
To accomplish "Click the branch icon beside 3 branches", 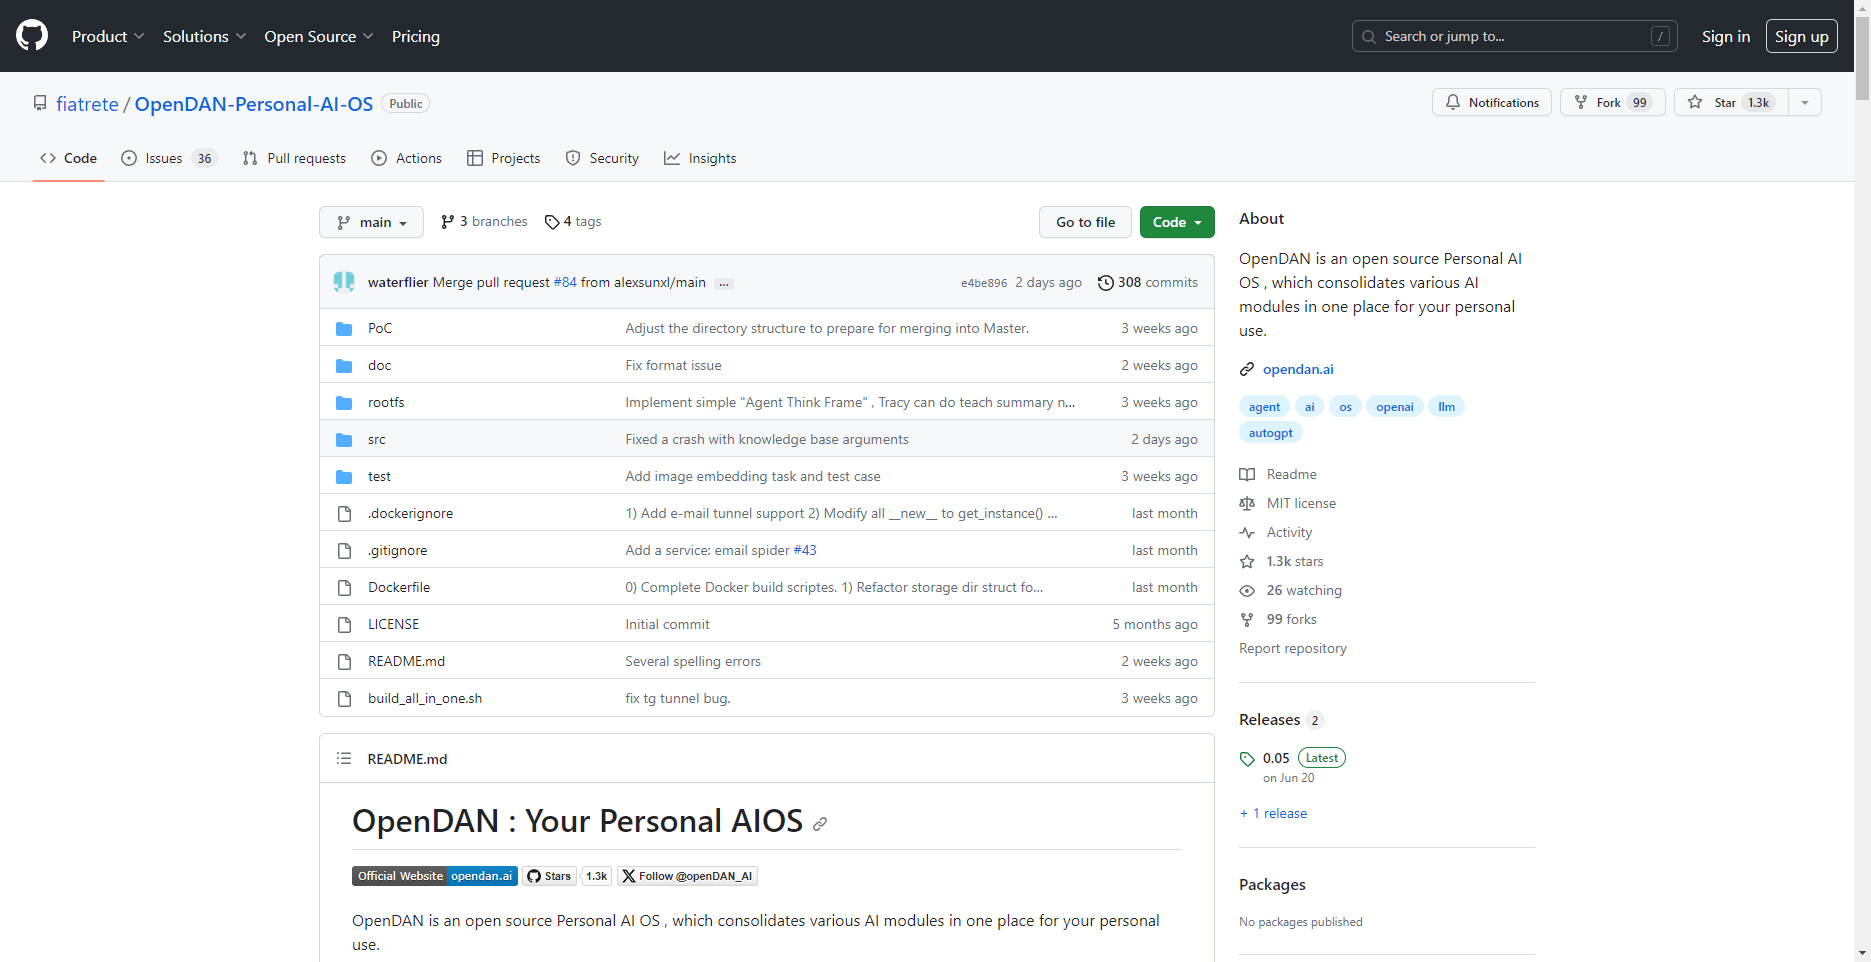I will pos(447,222).
